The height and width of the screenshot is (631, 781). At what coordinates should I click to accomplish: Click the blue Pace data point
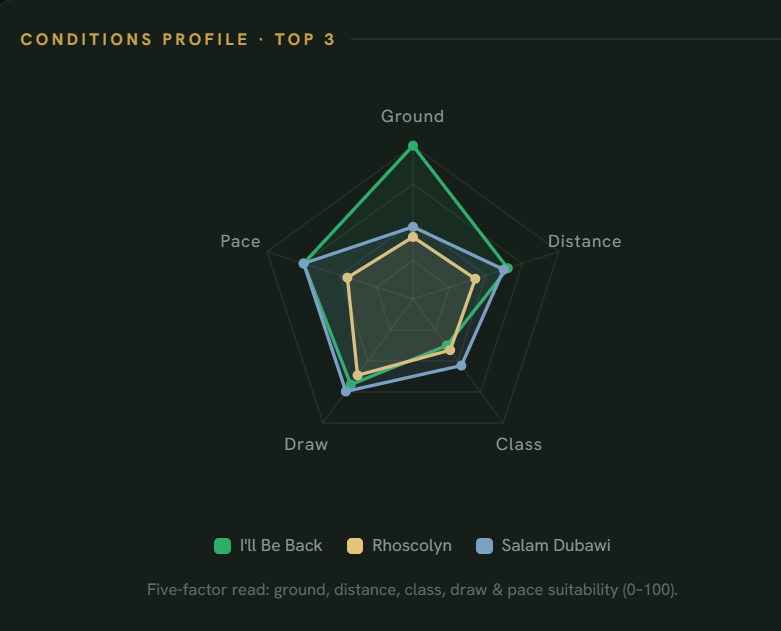pos(303,263)
